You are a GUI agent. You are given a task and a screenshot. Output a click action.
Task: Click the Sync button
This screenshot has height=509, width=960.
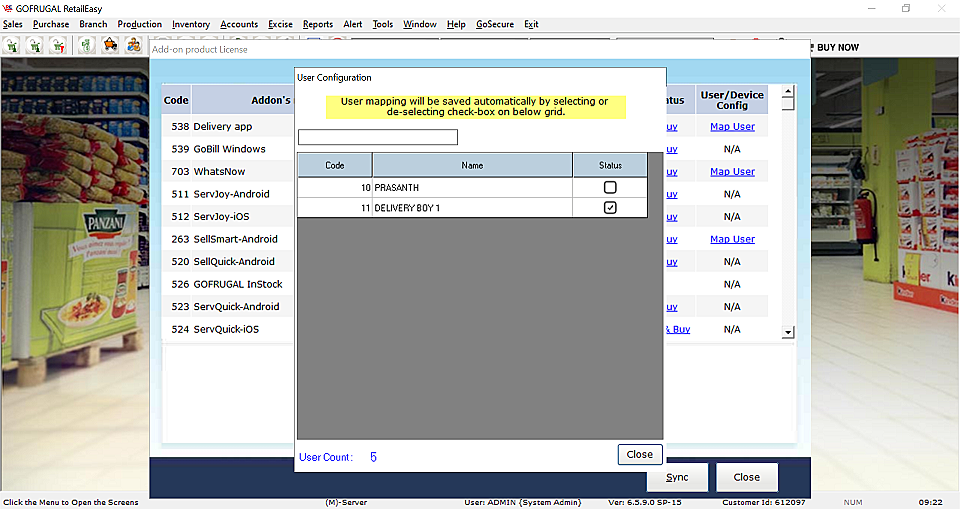[677, 477]
